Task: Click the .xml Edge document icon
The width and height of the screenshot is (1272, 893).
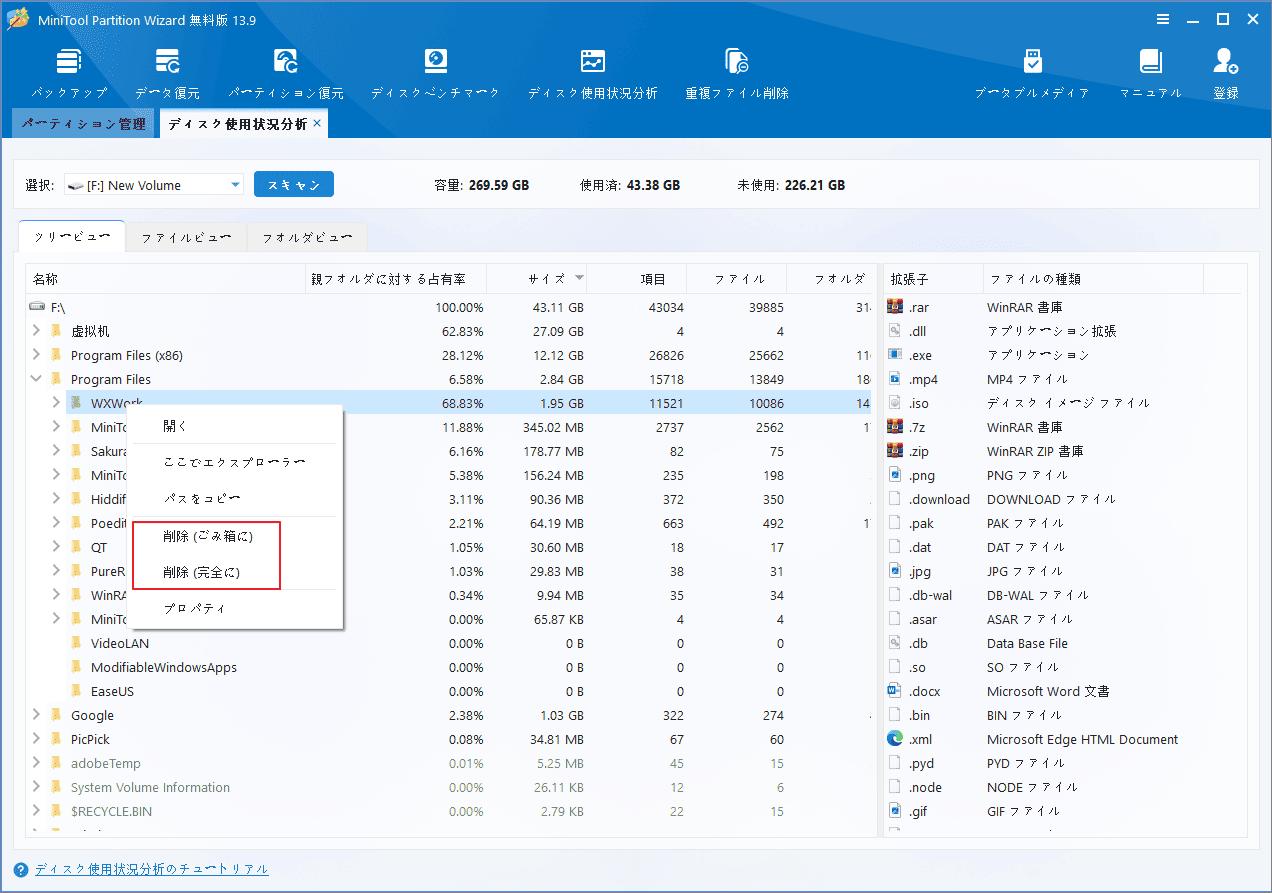Action: (x=895, y=739)
